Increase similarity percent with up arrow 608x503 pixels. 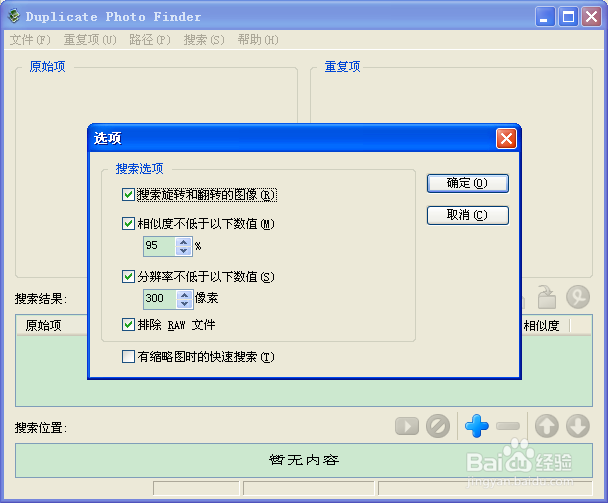point(184,242)
